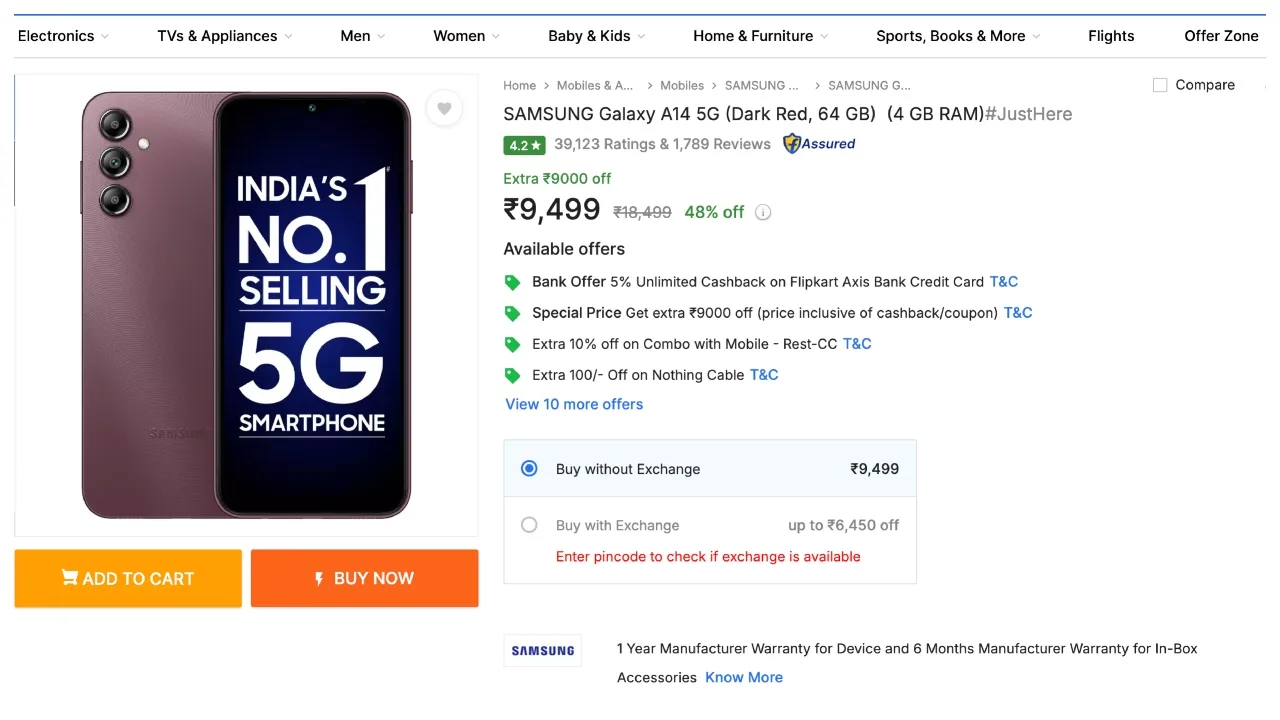Click the Flipkart Assured badge
This screenshot has width=1280, height=720.
[819, 143]
